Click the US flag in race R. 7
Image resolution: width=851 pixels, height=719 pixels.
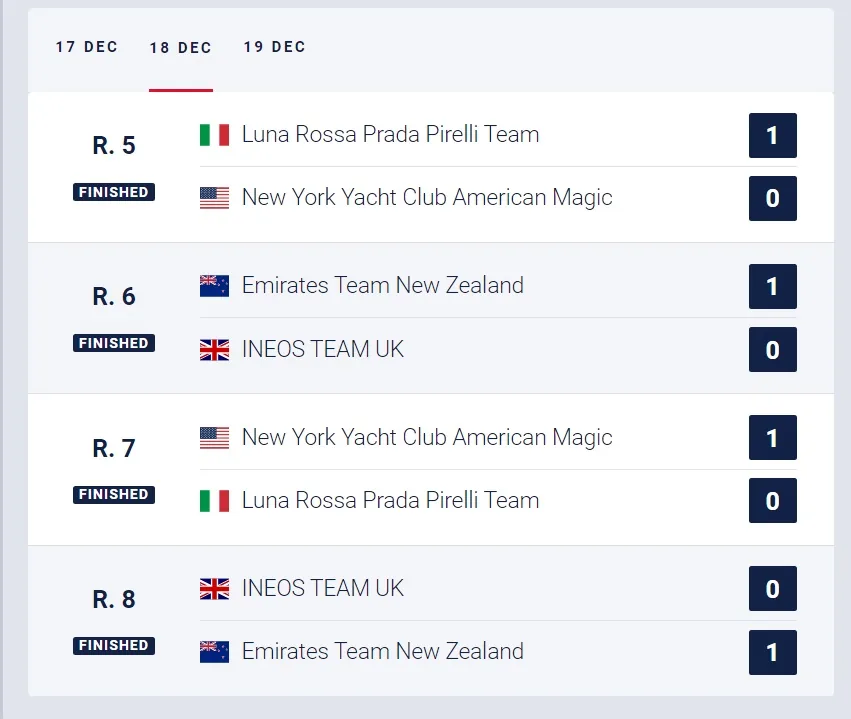pyautogui.click(x=214, y=438)
